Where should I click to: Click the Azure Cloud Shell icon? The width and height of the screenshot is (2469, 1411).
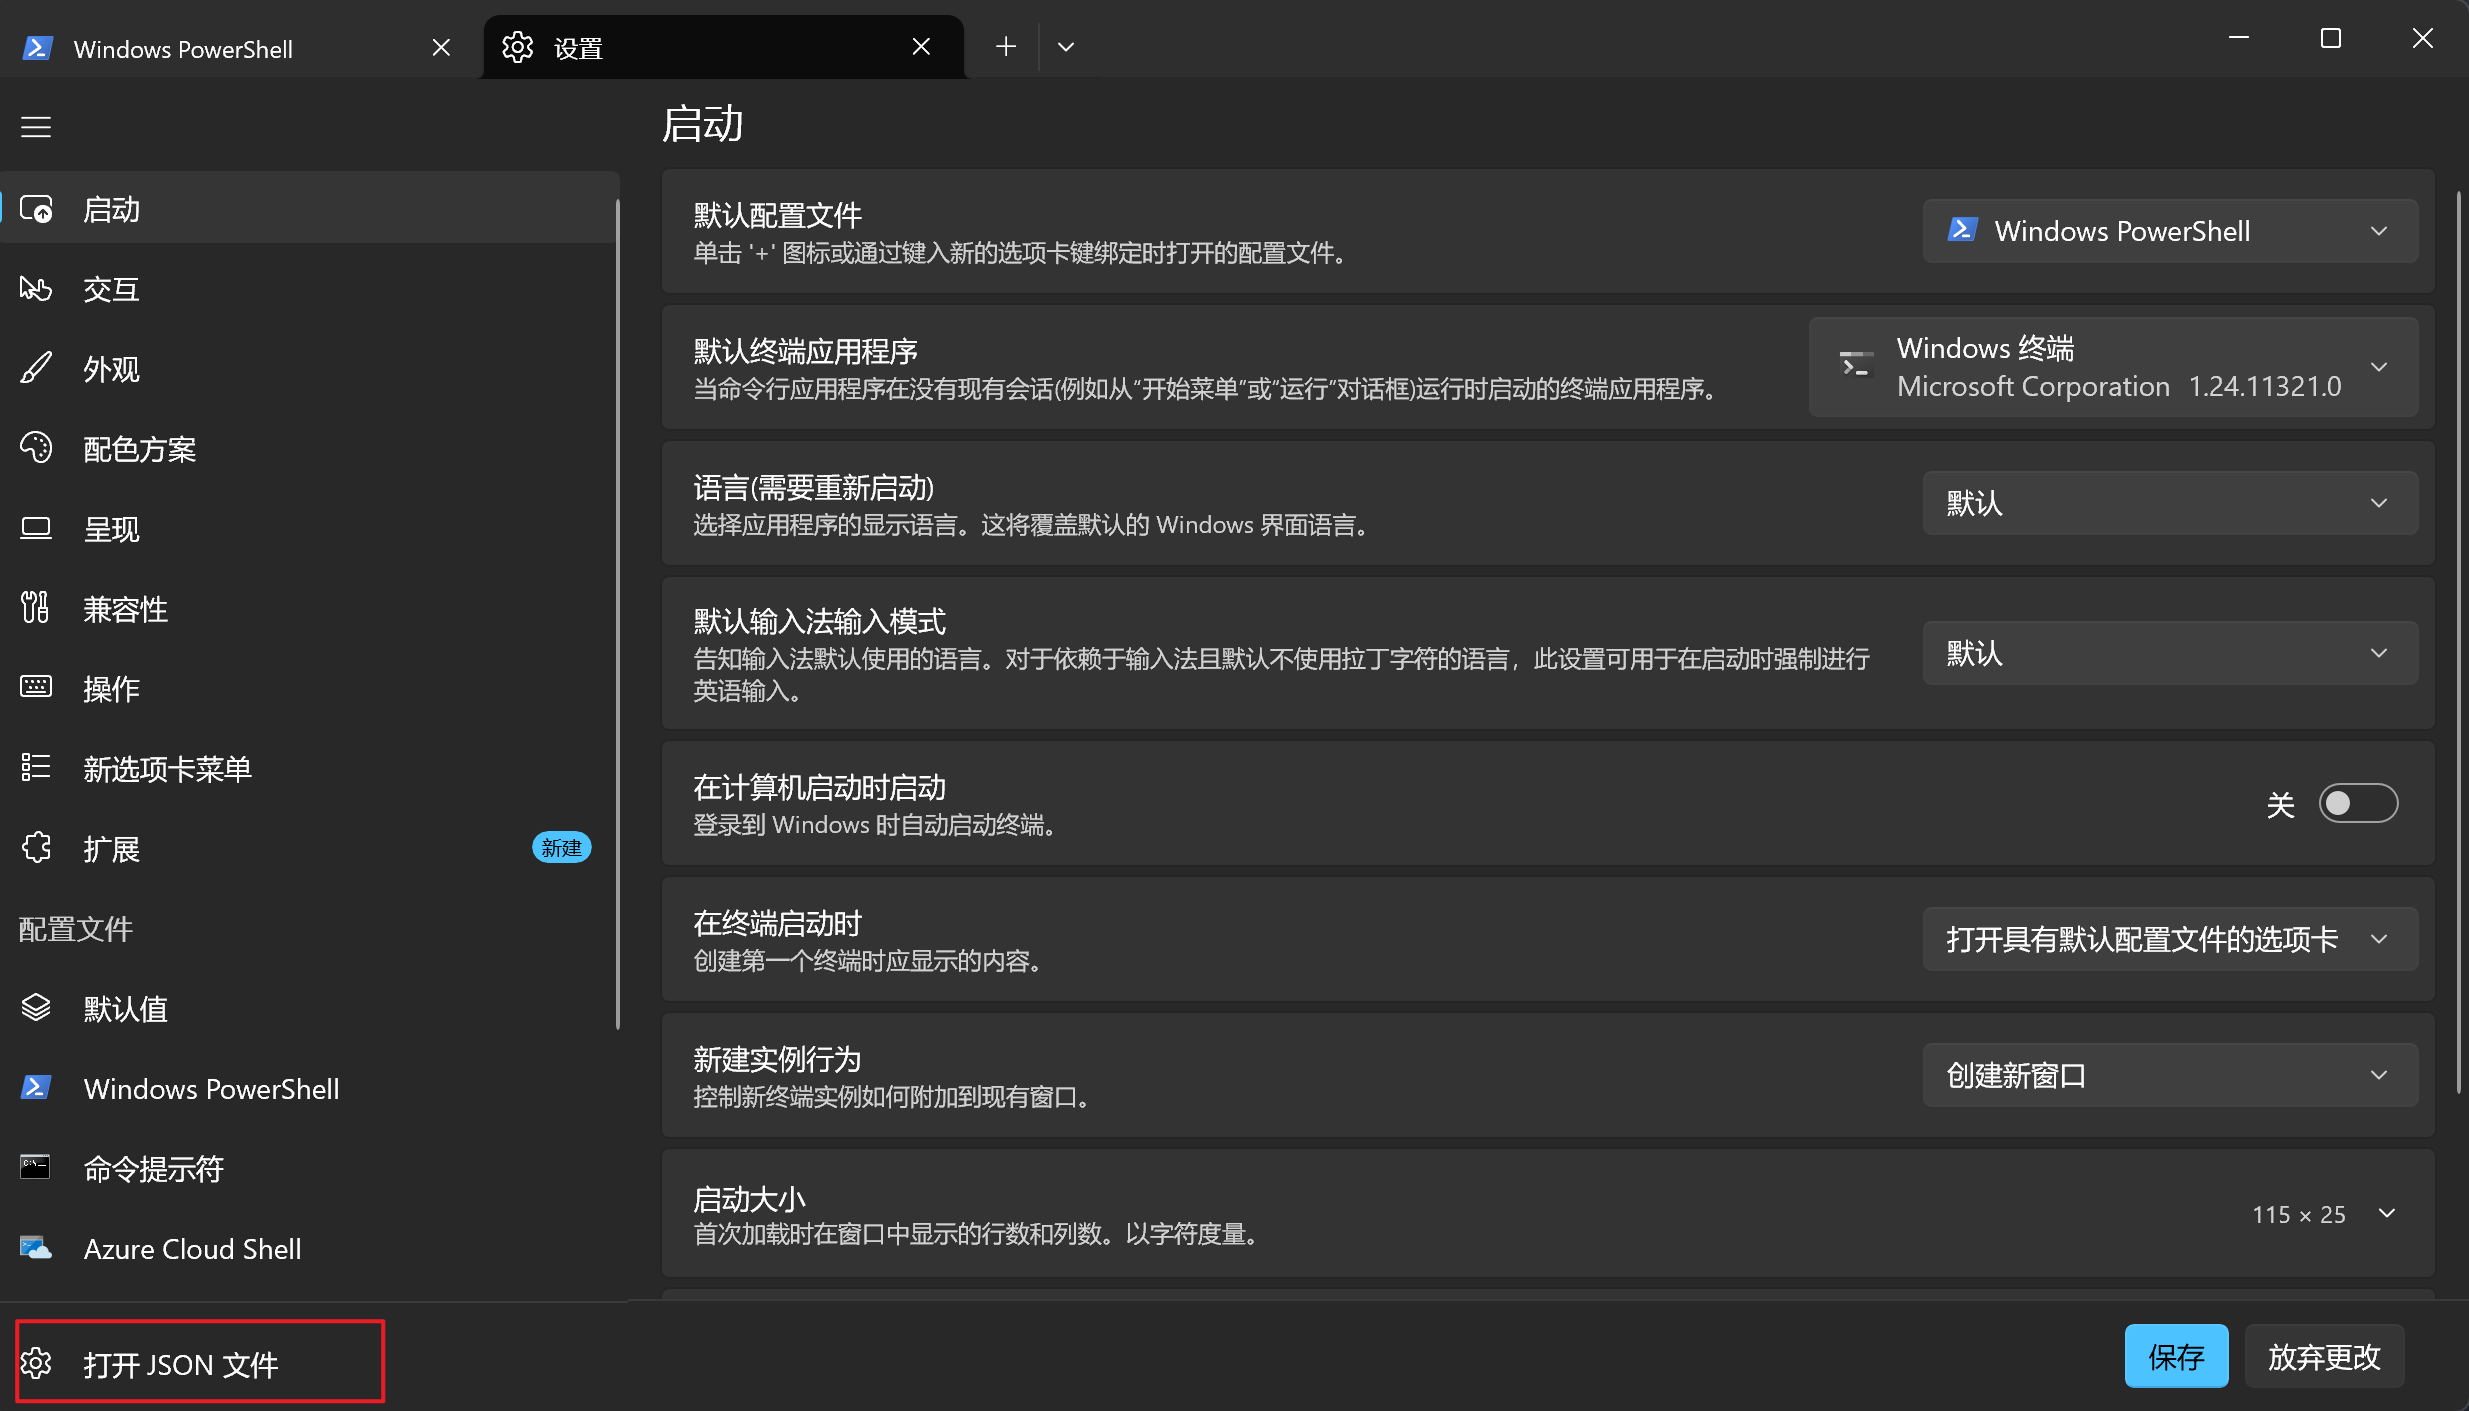click(x=36, y=1248)
